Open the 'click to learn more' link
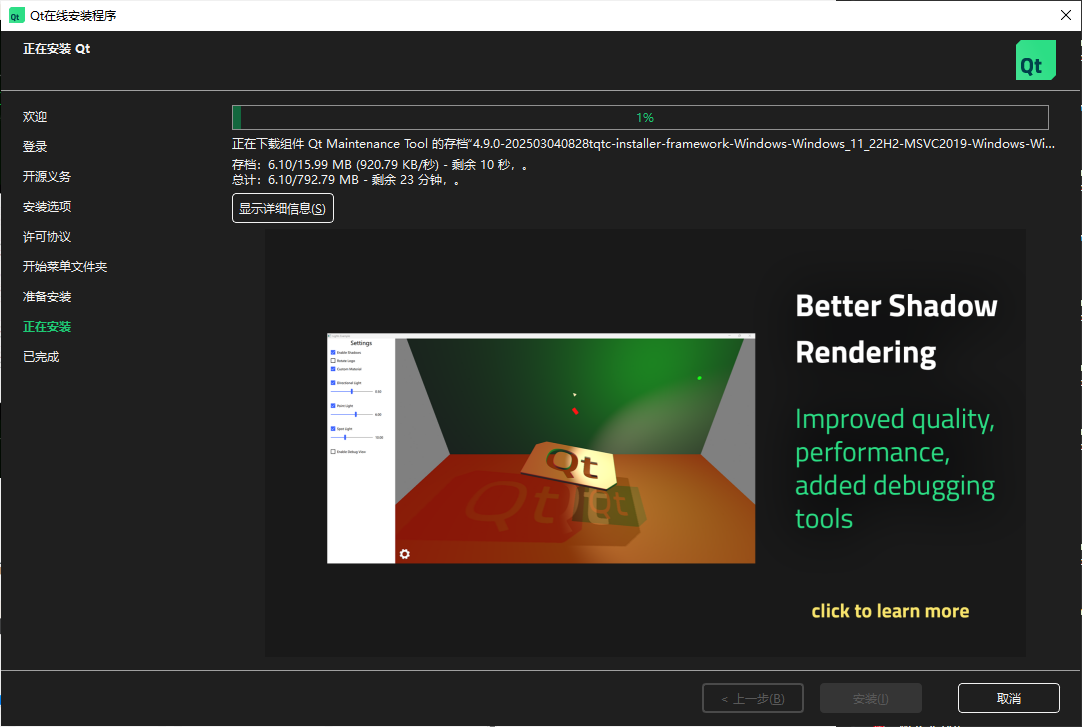The width and height of the screenshot is (1082, 727). pyautogui.click(x=890, y=611)
